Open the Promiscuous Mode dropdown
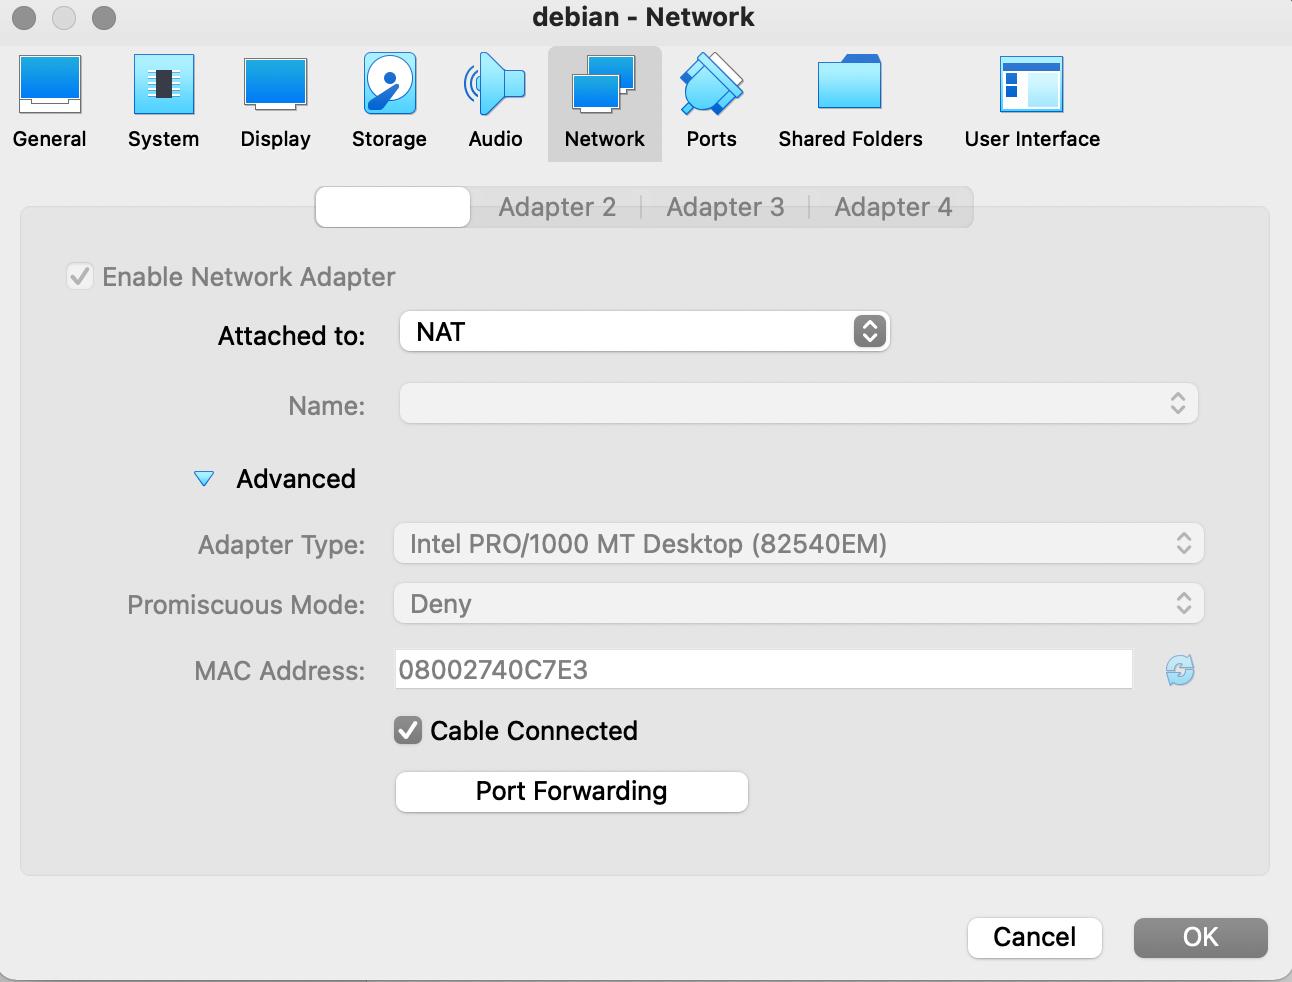 point(799,603)
